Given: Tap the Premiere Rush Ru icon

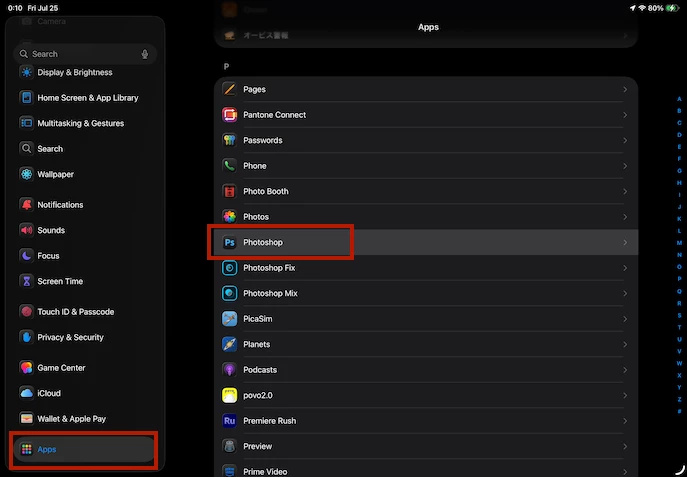Looking at the screenshot, I should pyautogui.click(x=230, y=420).
